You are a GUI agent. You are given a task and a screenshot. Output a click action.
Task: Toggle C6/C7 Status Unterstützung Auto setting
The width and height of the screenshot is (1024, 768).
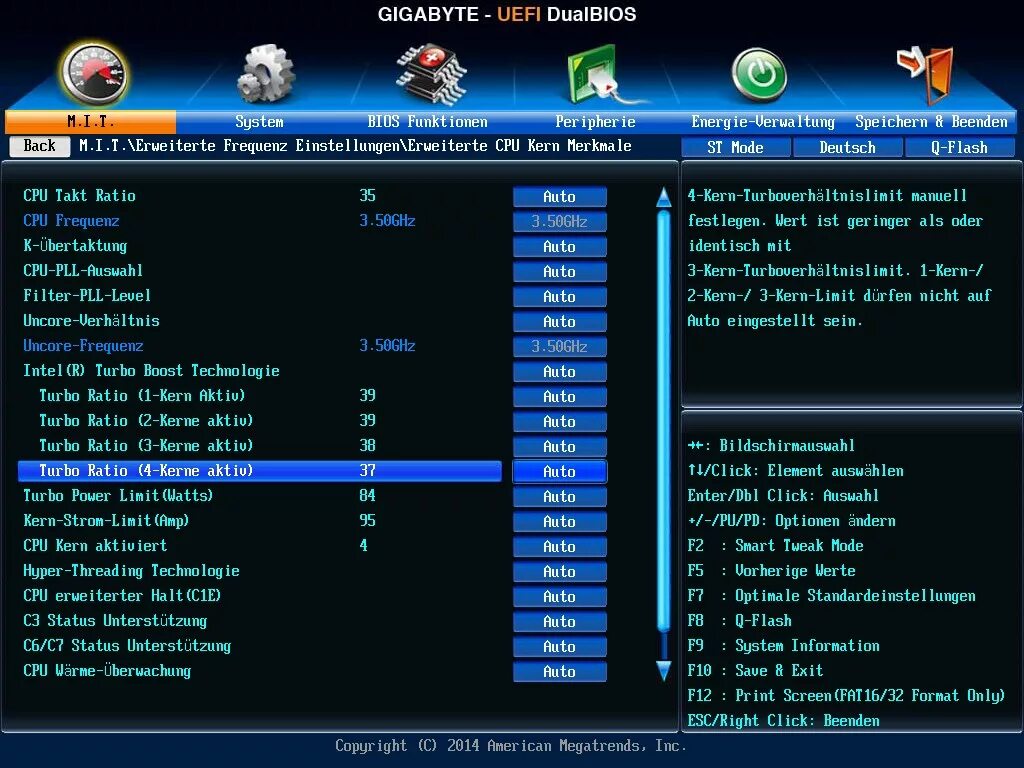pyautogui.click(x=560, y=646)
